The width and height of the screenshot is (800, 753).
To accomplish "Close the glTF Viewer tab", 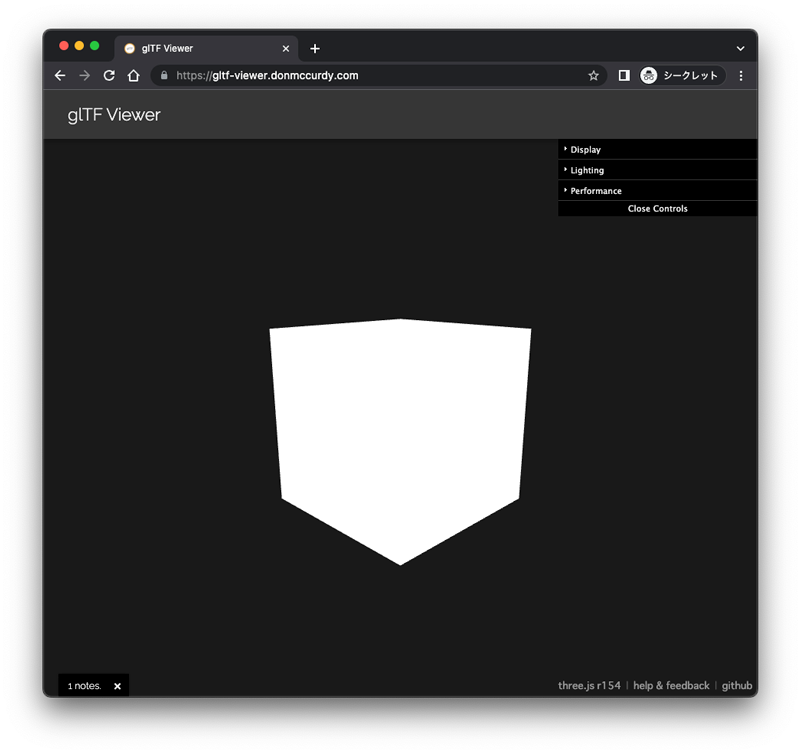I will pos(286,48).
